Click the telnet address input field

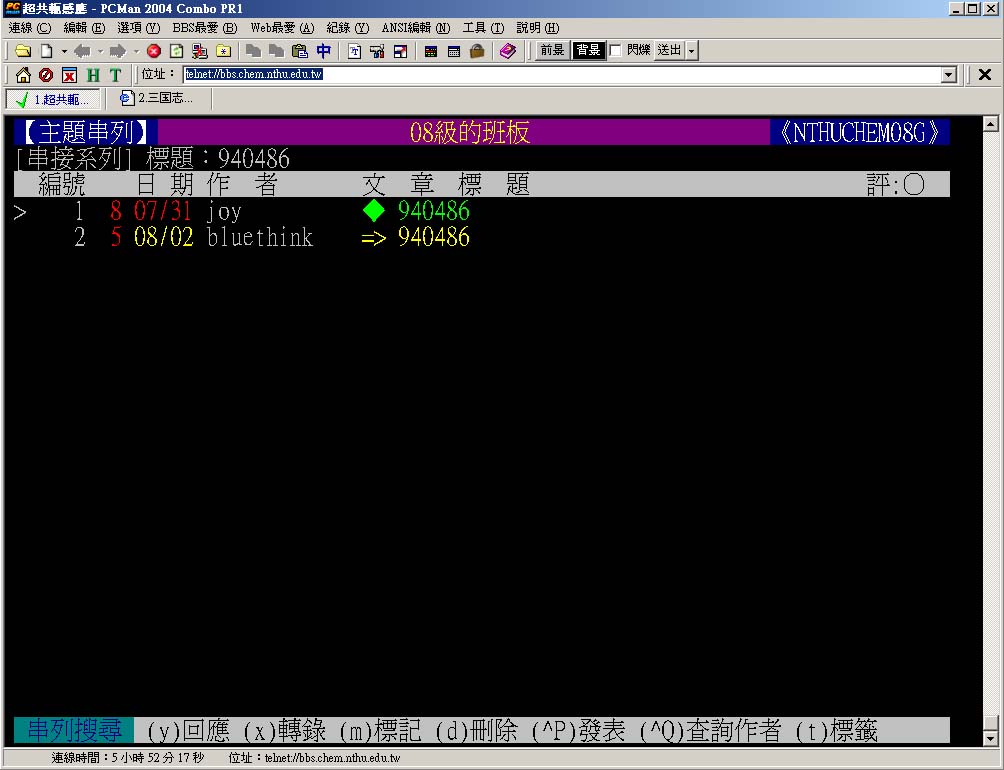click(x=560, y=75)
